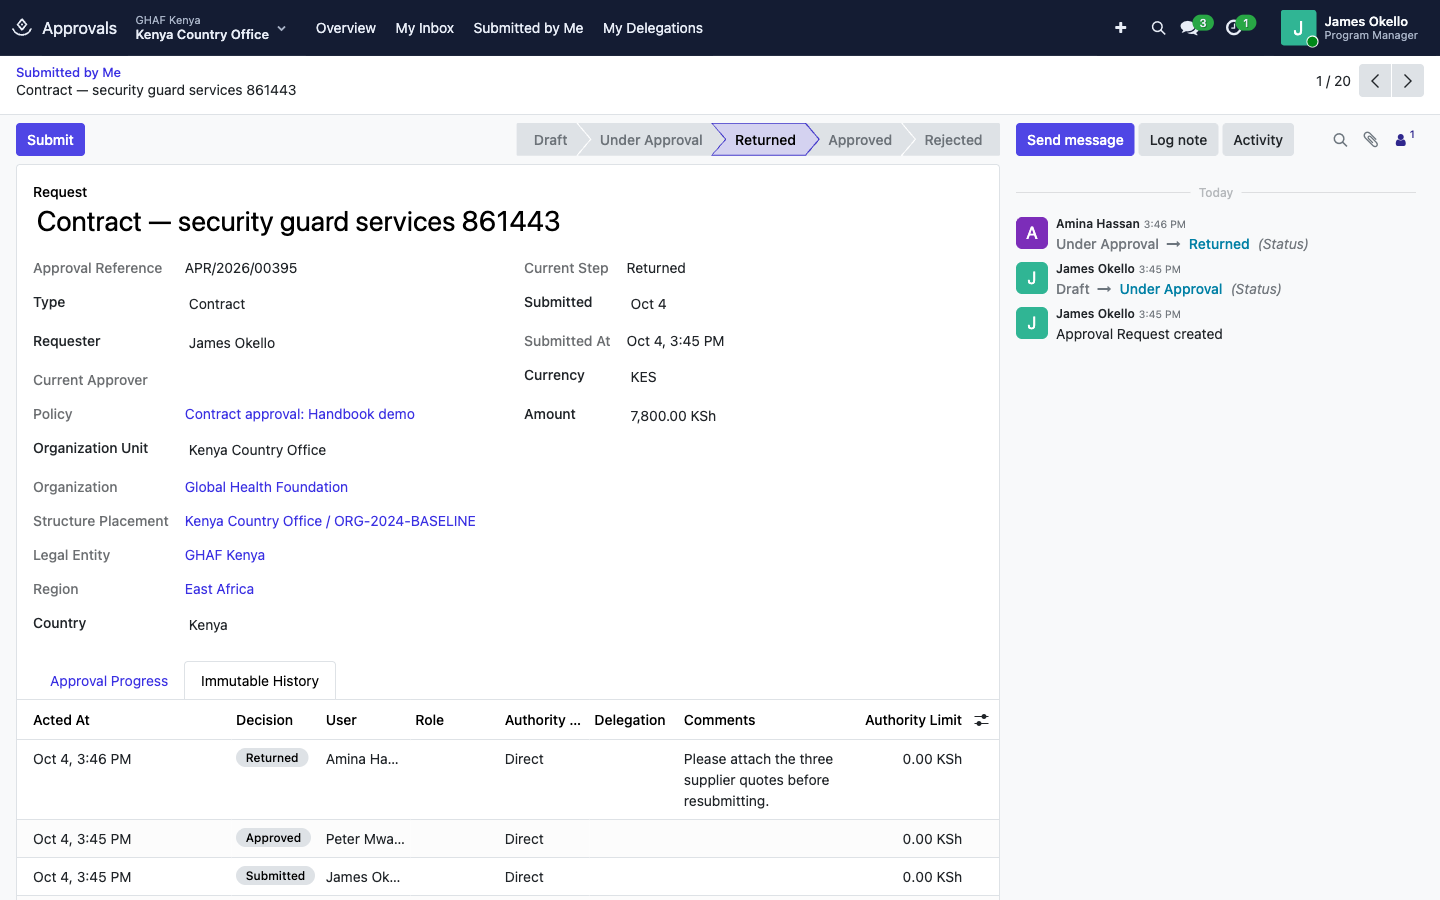
Task: Open activities clock icon with badge 1
Action: tap(1234, 28)
